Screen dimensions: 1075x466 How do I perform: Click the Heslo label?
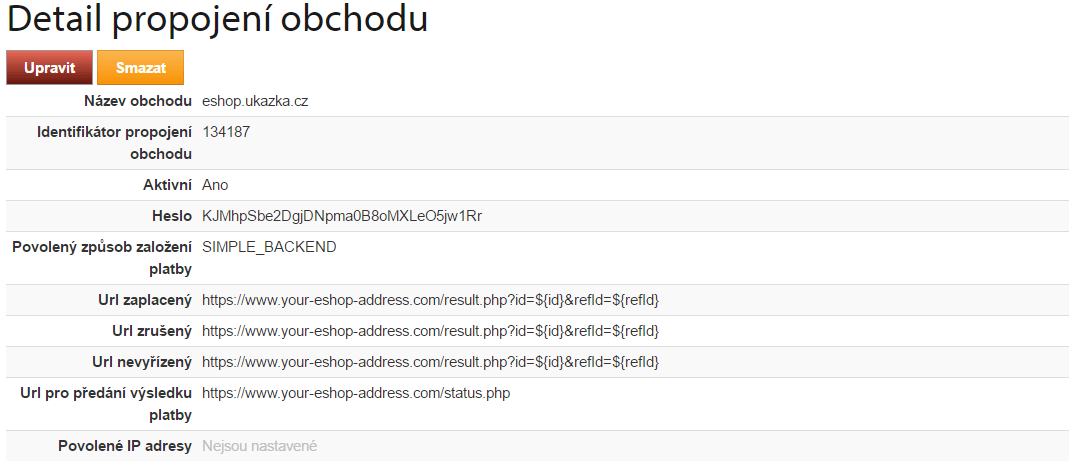coord(172,216)
